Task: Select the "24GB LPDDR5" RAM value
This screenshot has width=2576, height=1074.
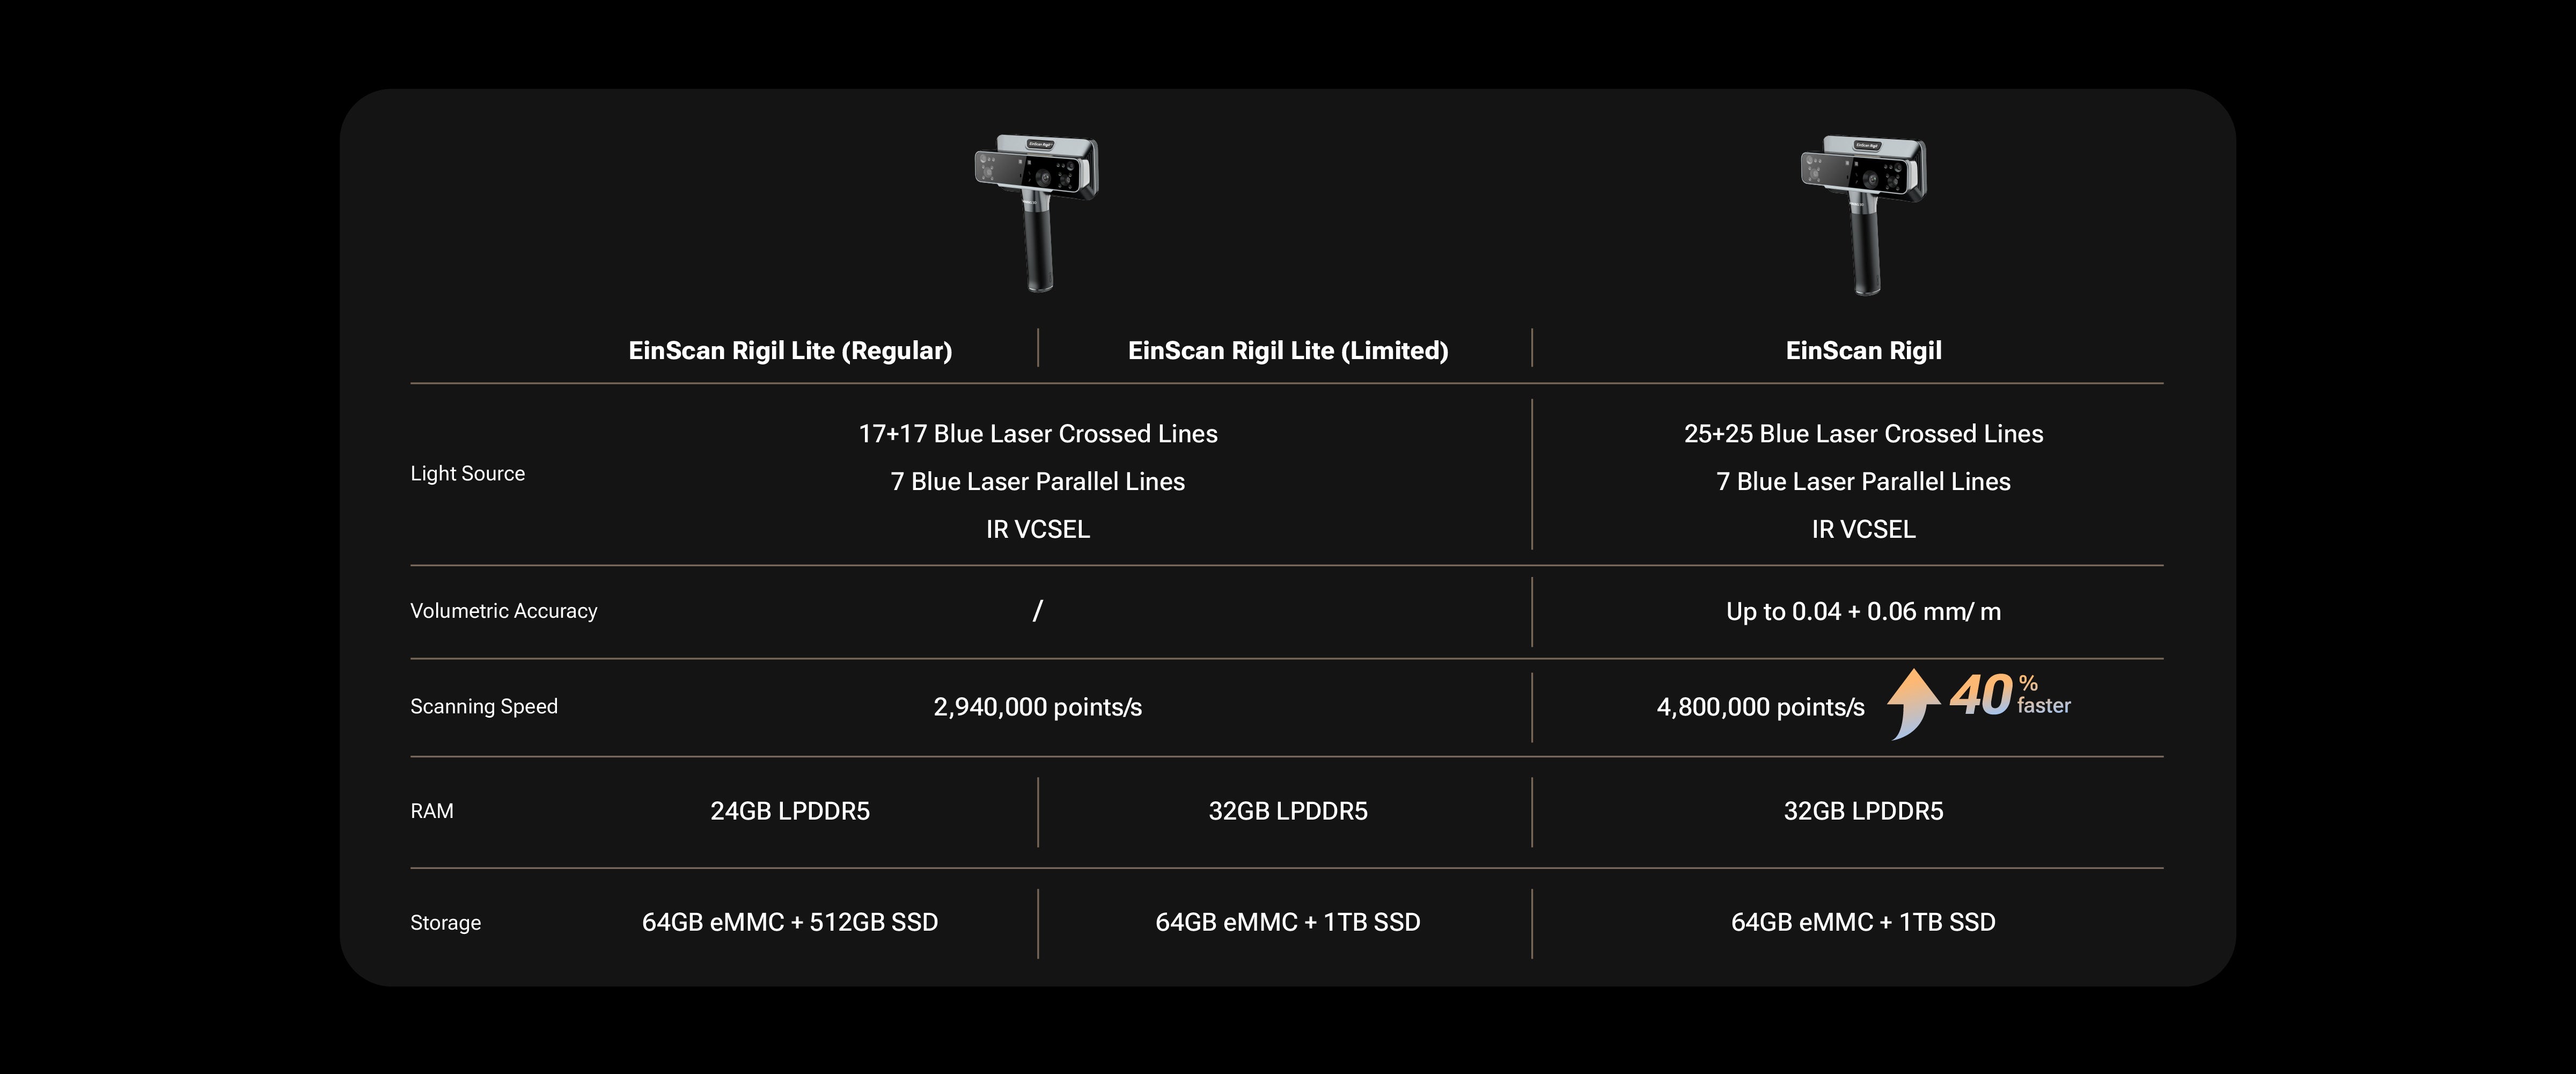Action: (x=790, y=811)
